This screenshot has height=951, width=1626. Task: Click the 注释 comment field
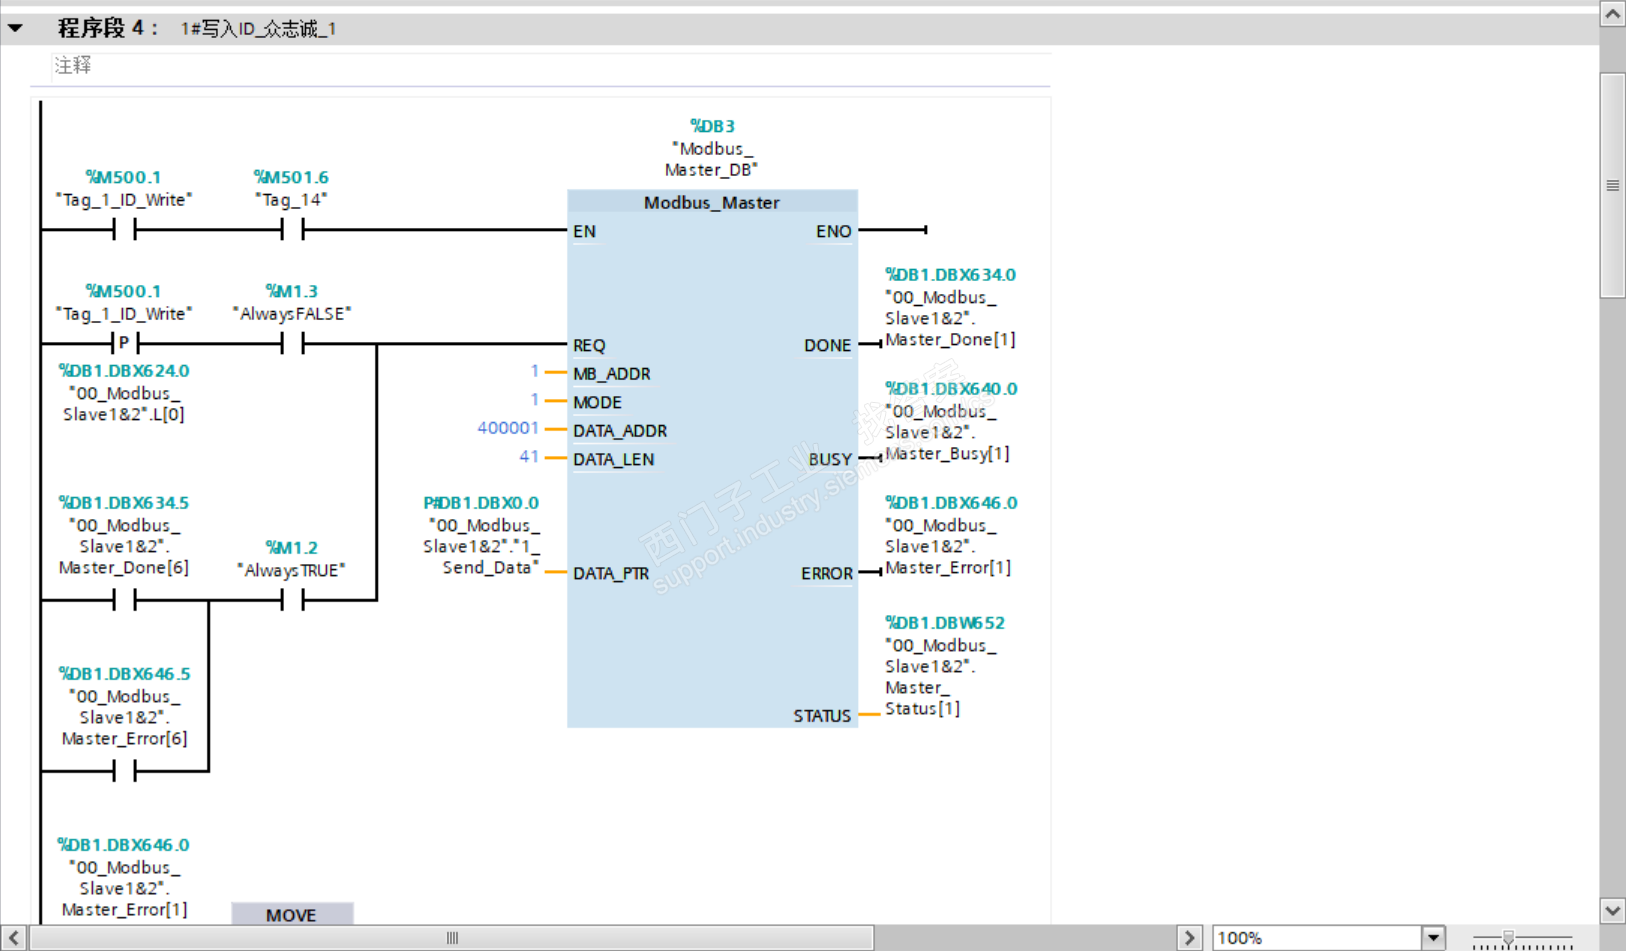(551, 66)
